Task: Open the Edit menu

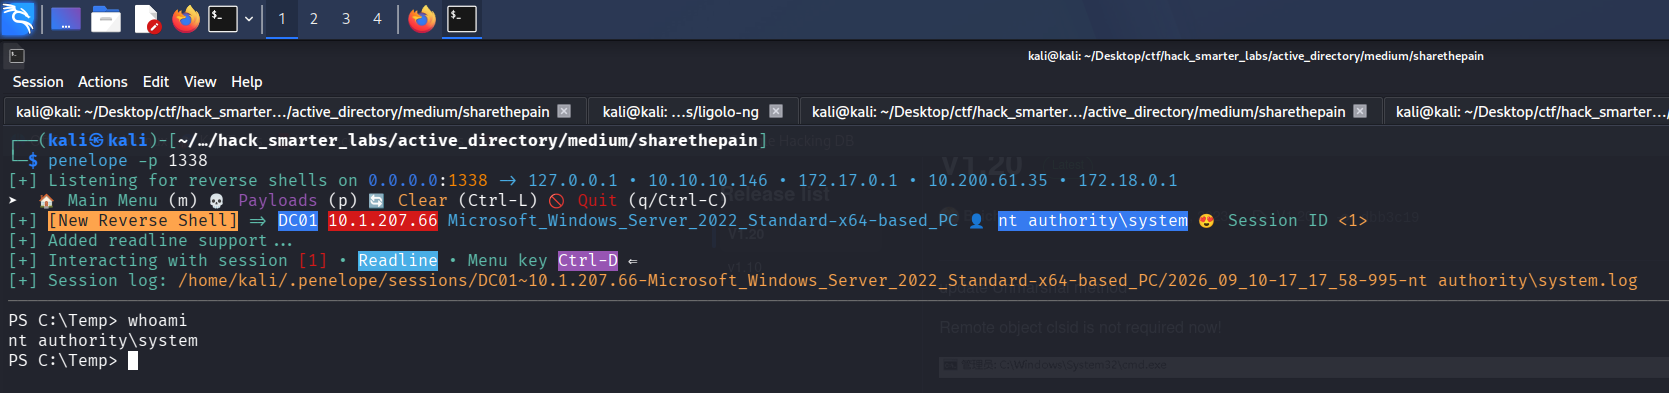Action: point(156,82)
